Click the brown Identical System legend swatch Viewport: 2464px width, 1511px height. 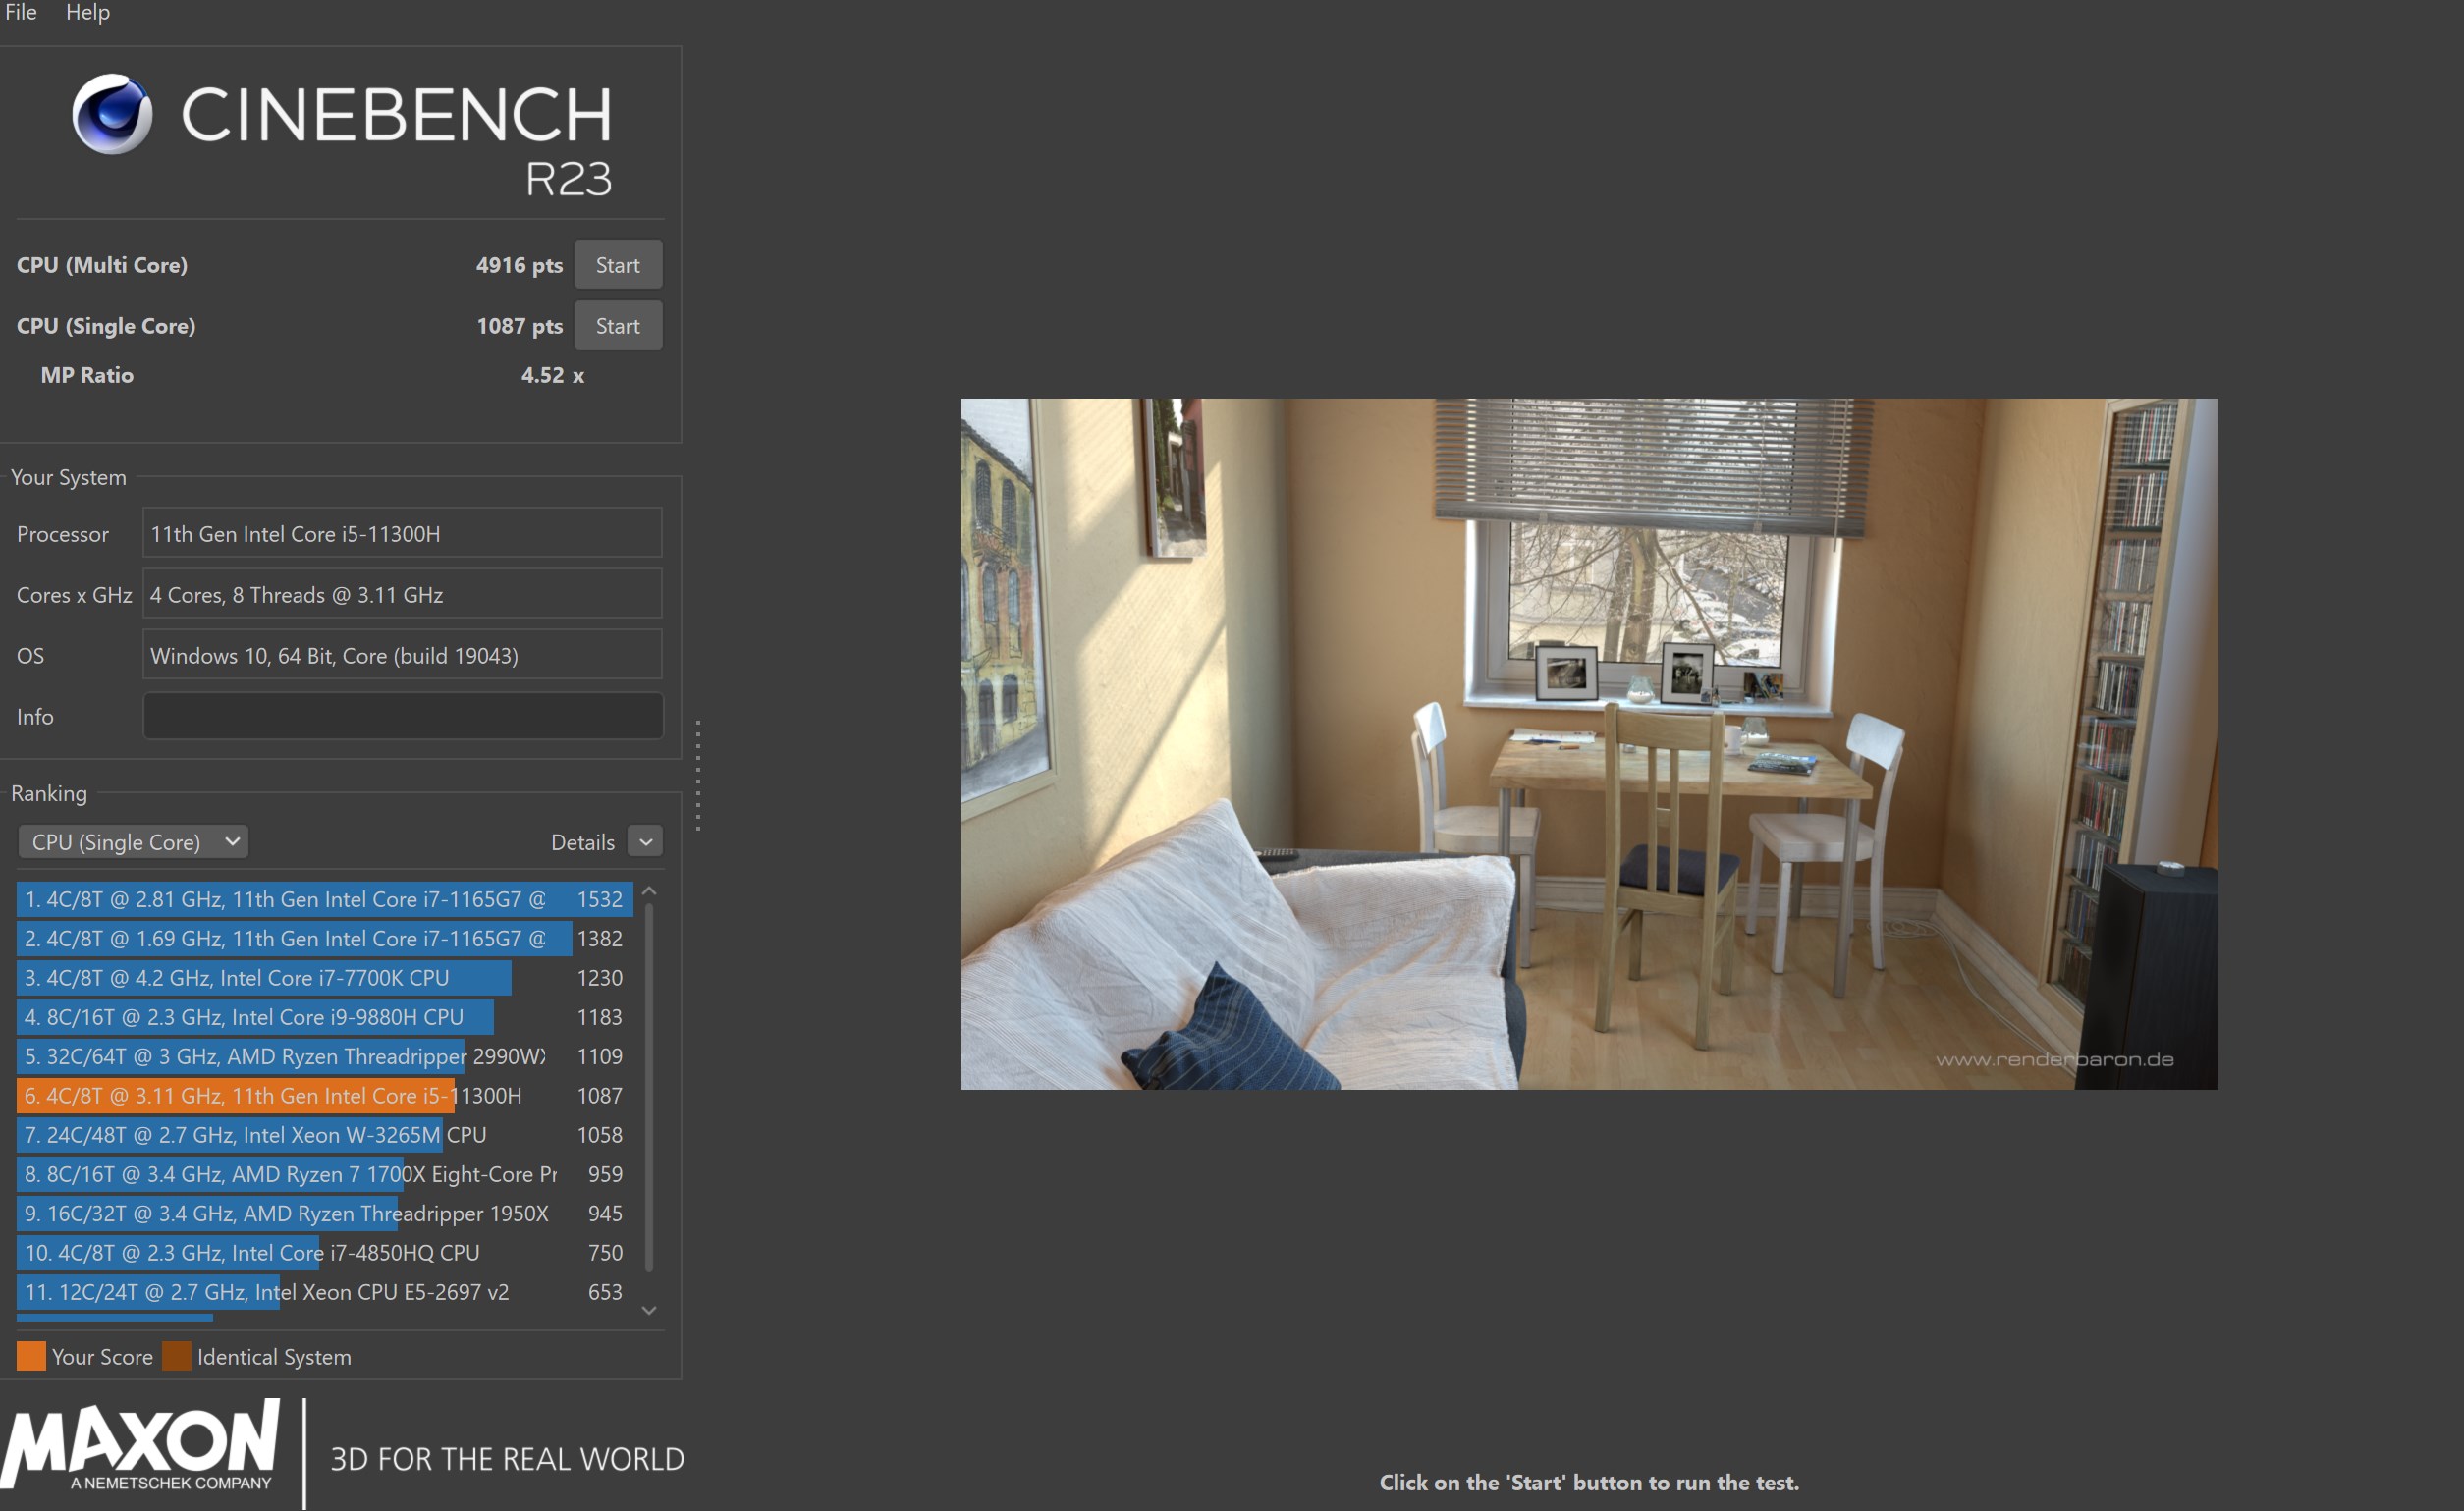pyautogui.click(x=176, y=1356)
